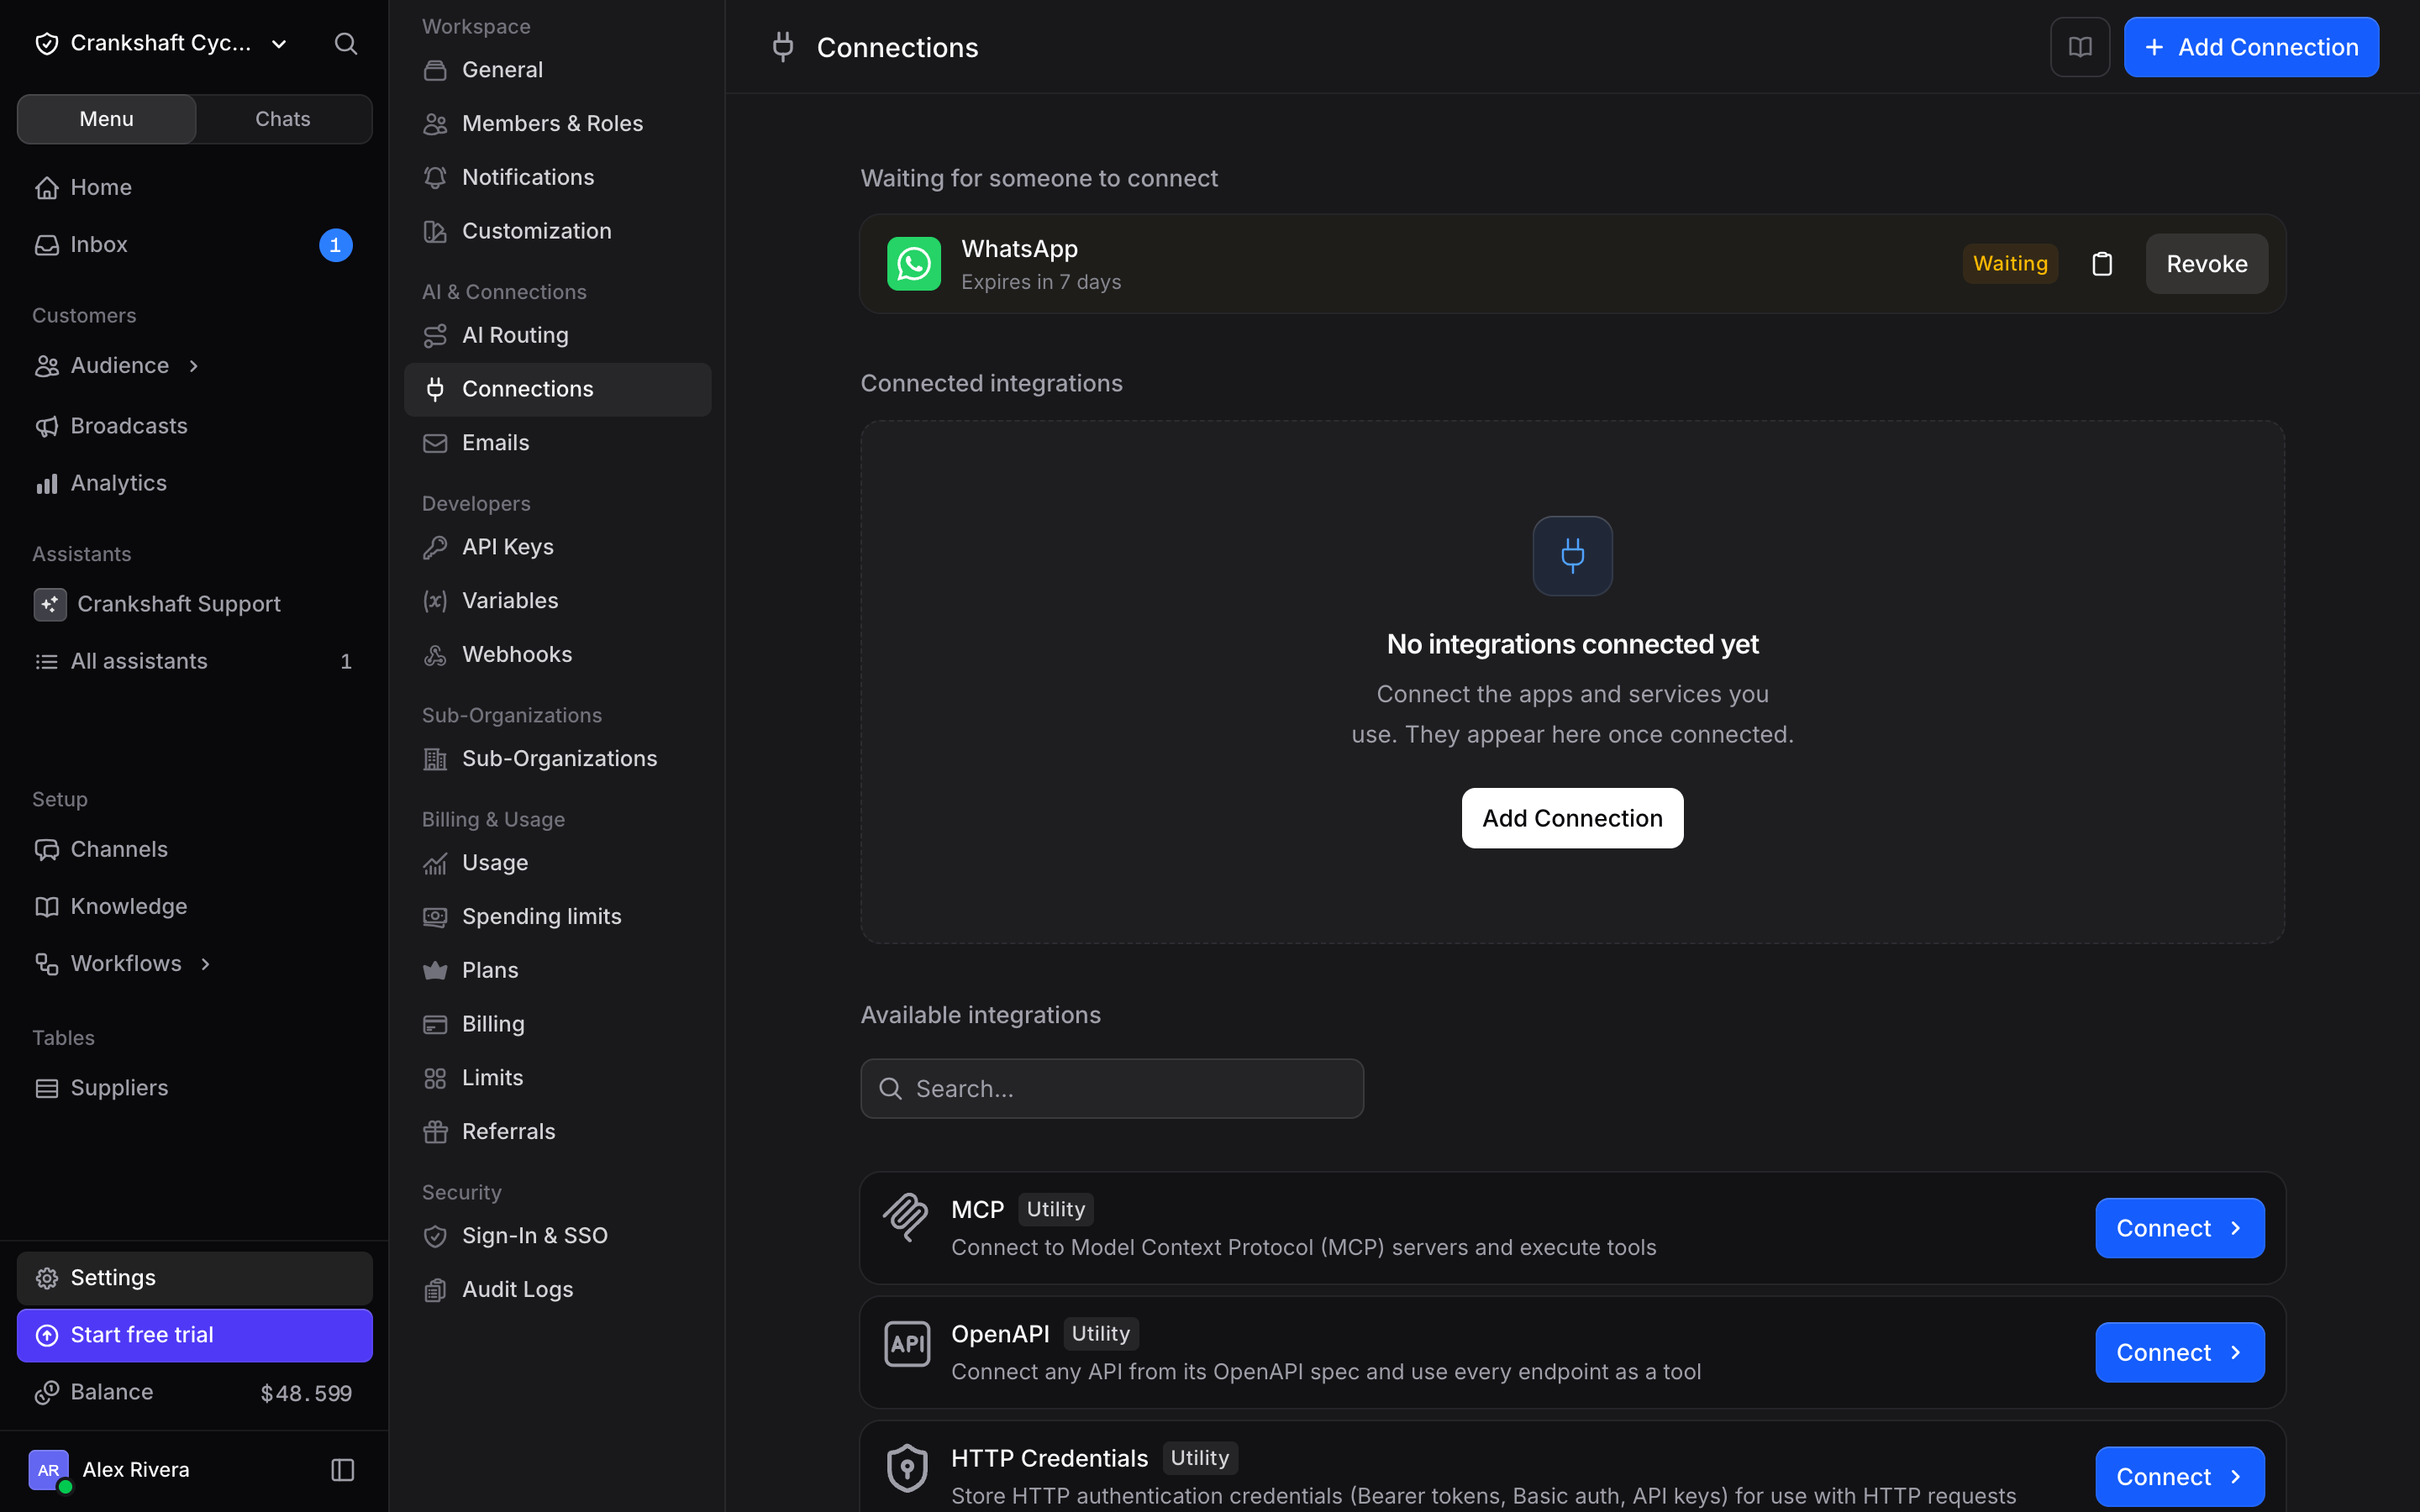This screenshot has height=1512, width=2420.
Task: Open Members & Roles settings
Action: (557, 123)
